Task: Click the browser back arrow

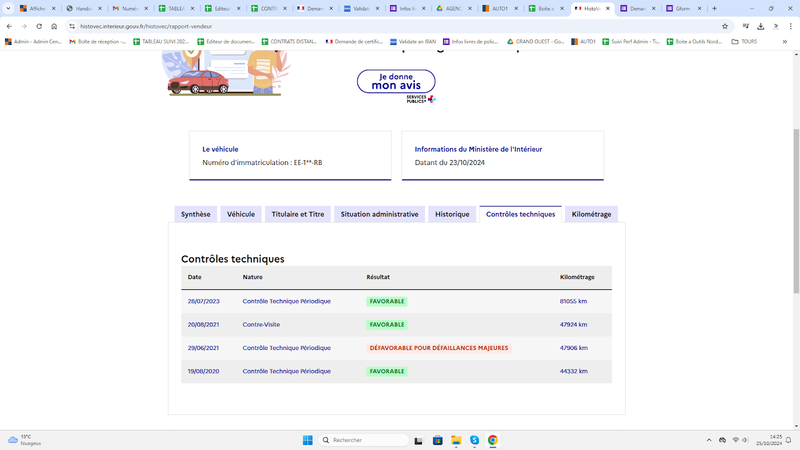Action: pos(9,26)
